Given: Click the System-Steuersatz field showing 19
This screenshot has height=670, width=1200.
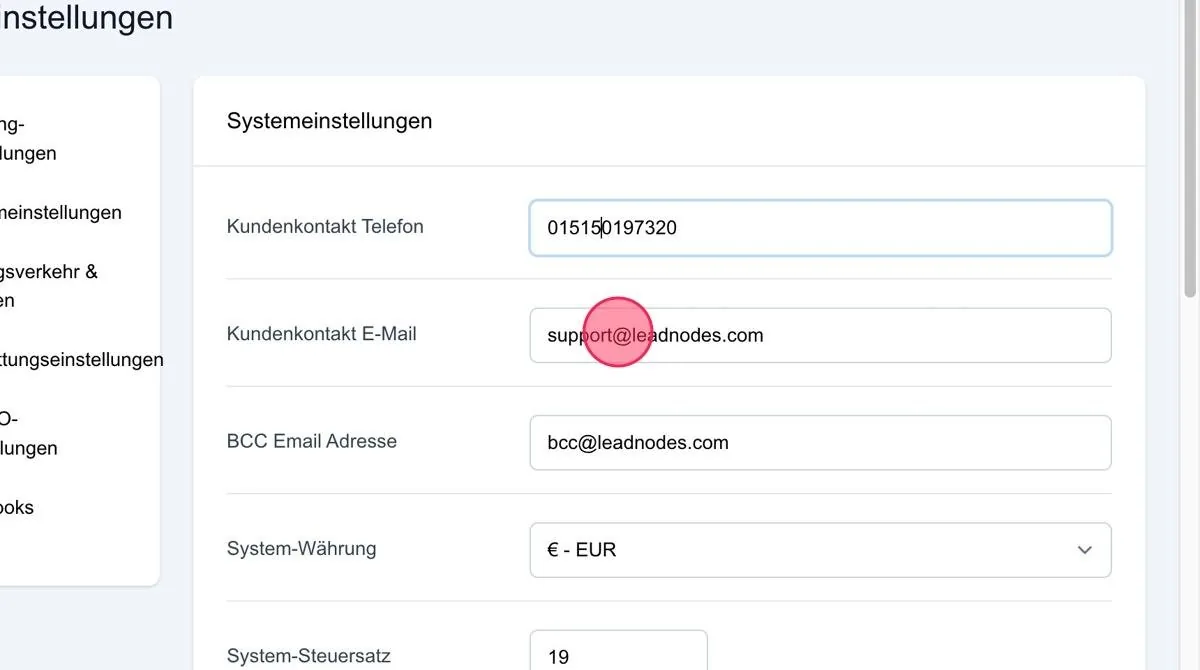Looking at the screenshot, I should click(618, 651).
